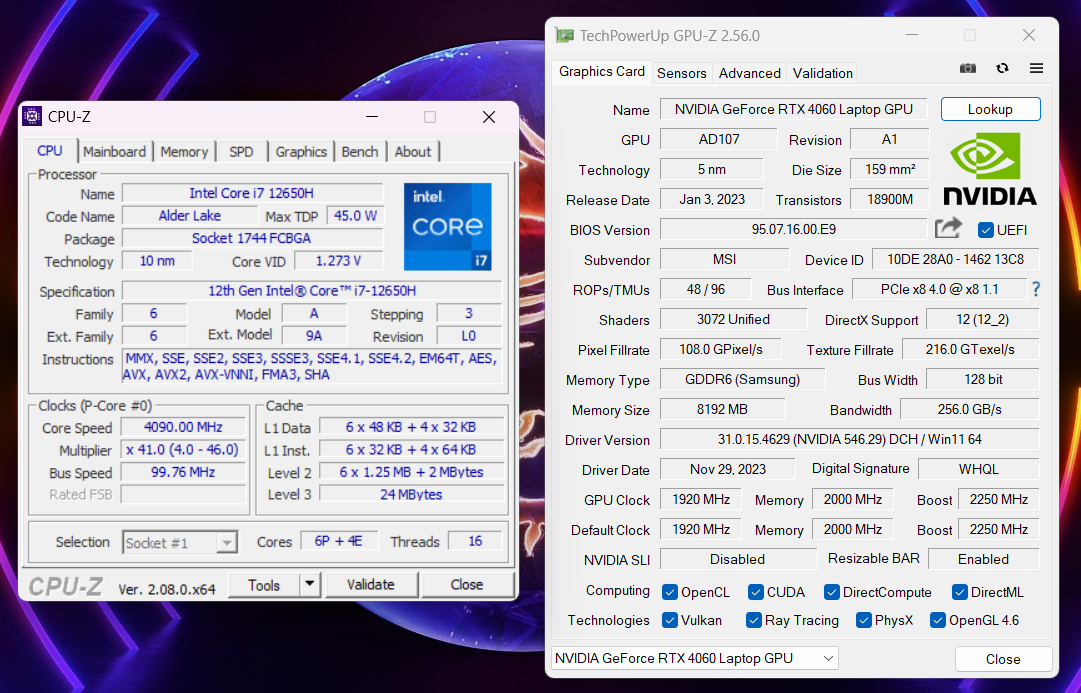
Task: Toggle the DirectML checkbox
Action: tap(960, 592)
